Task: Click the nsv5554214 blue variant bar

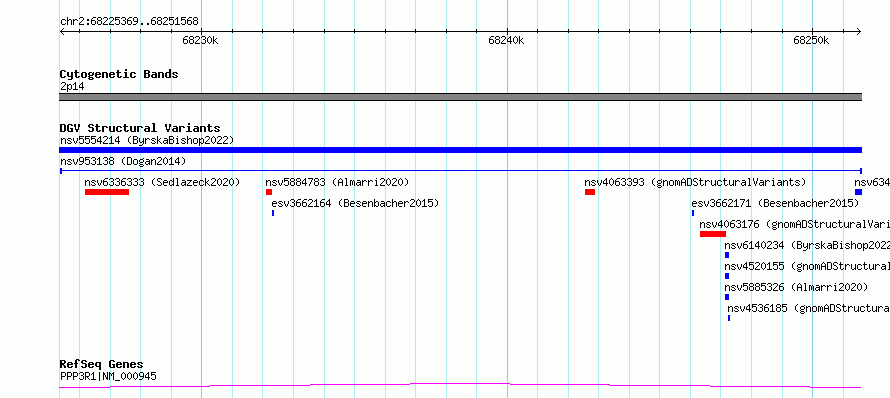Action: click(x=460, y=150)
